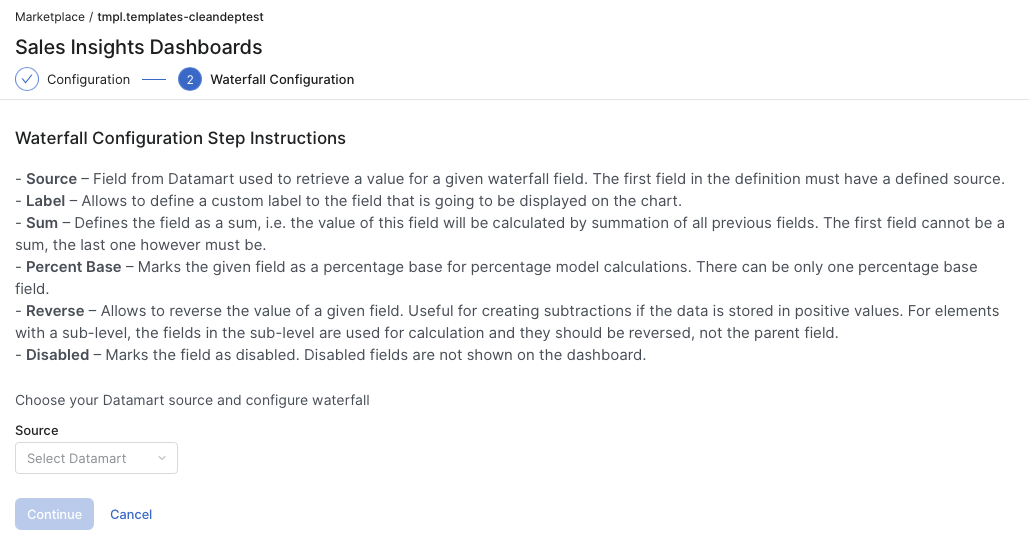Click the 'Choose your Datamart source' text

coord(192,400)
